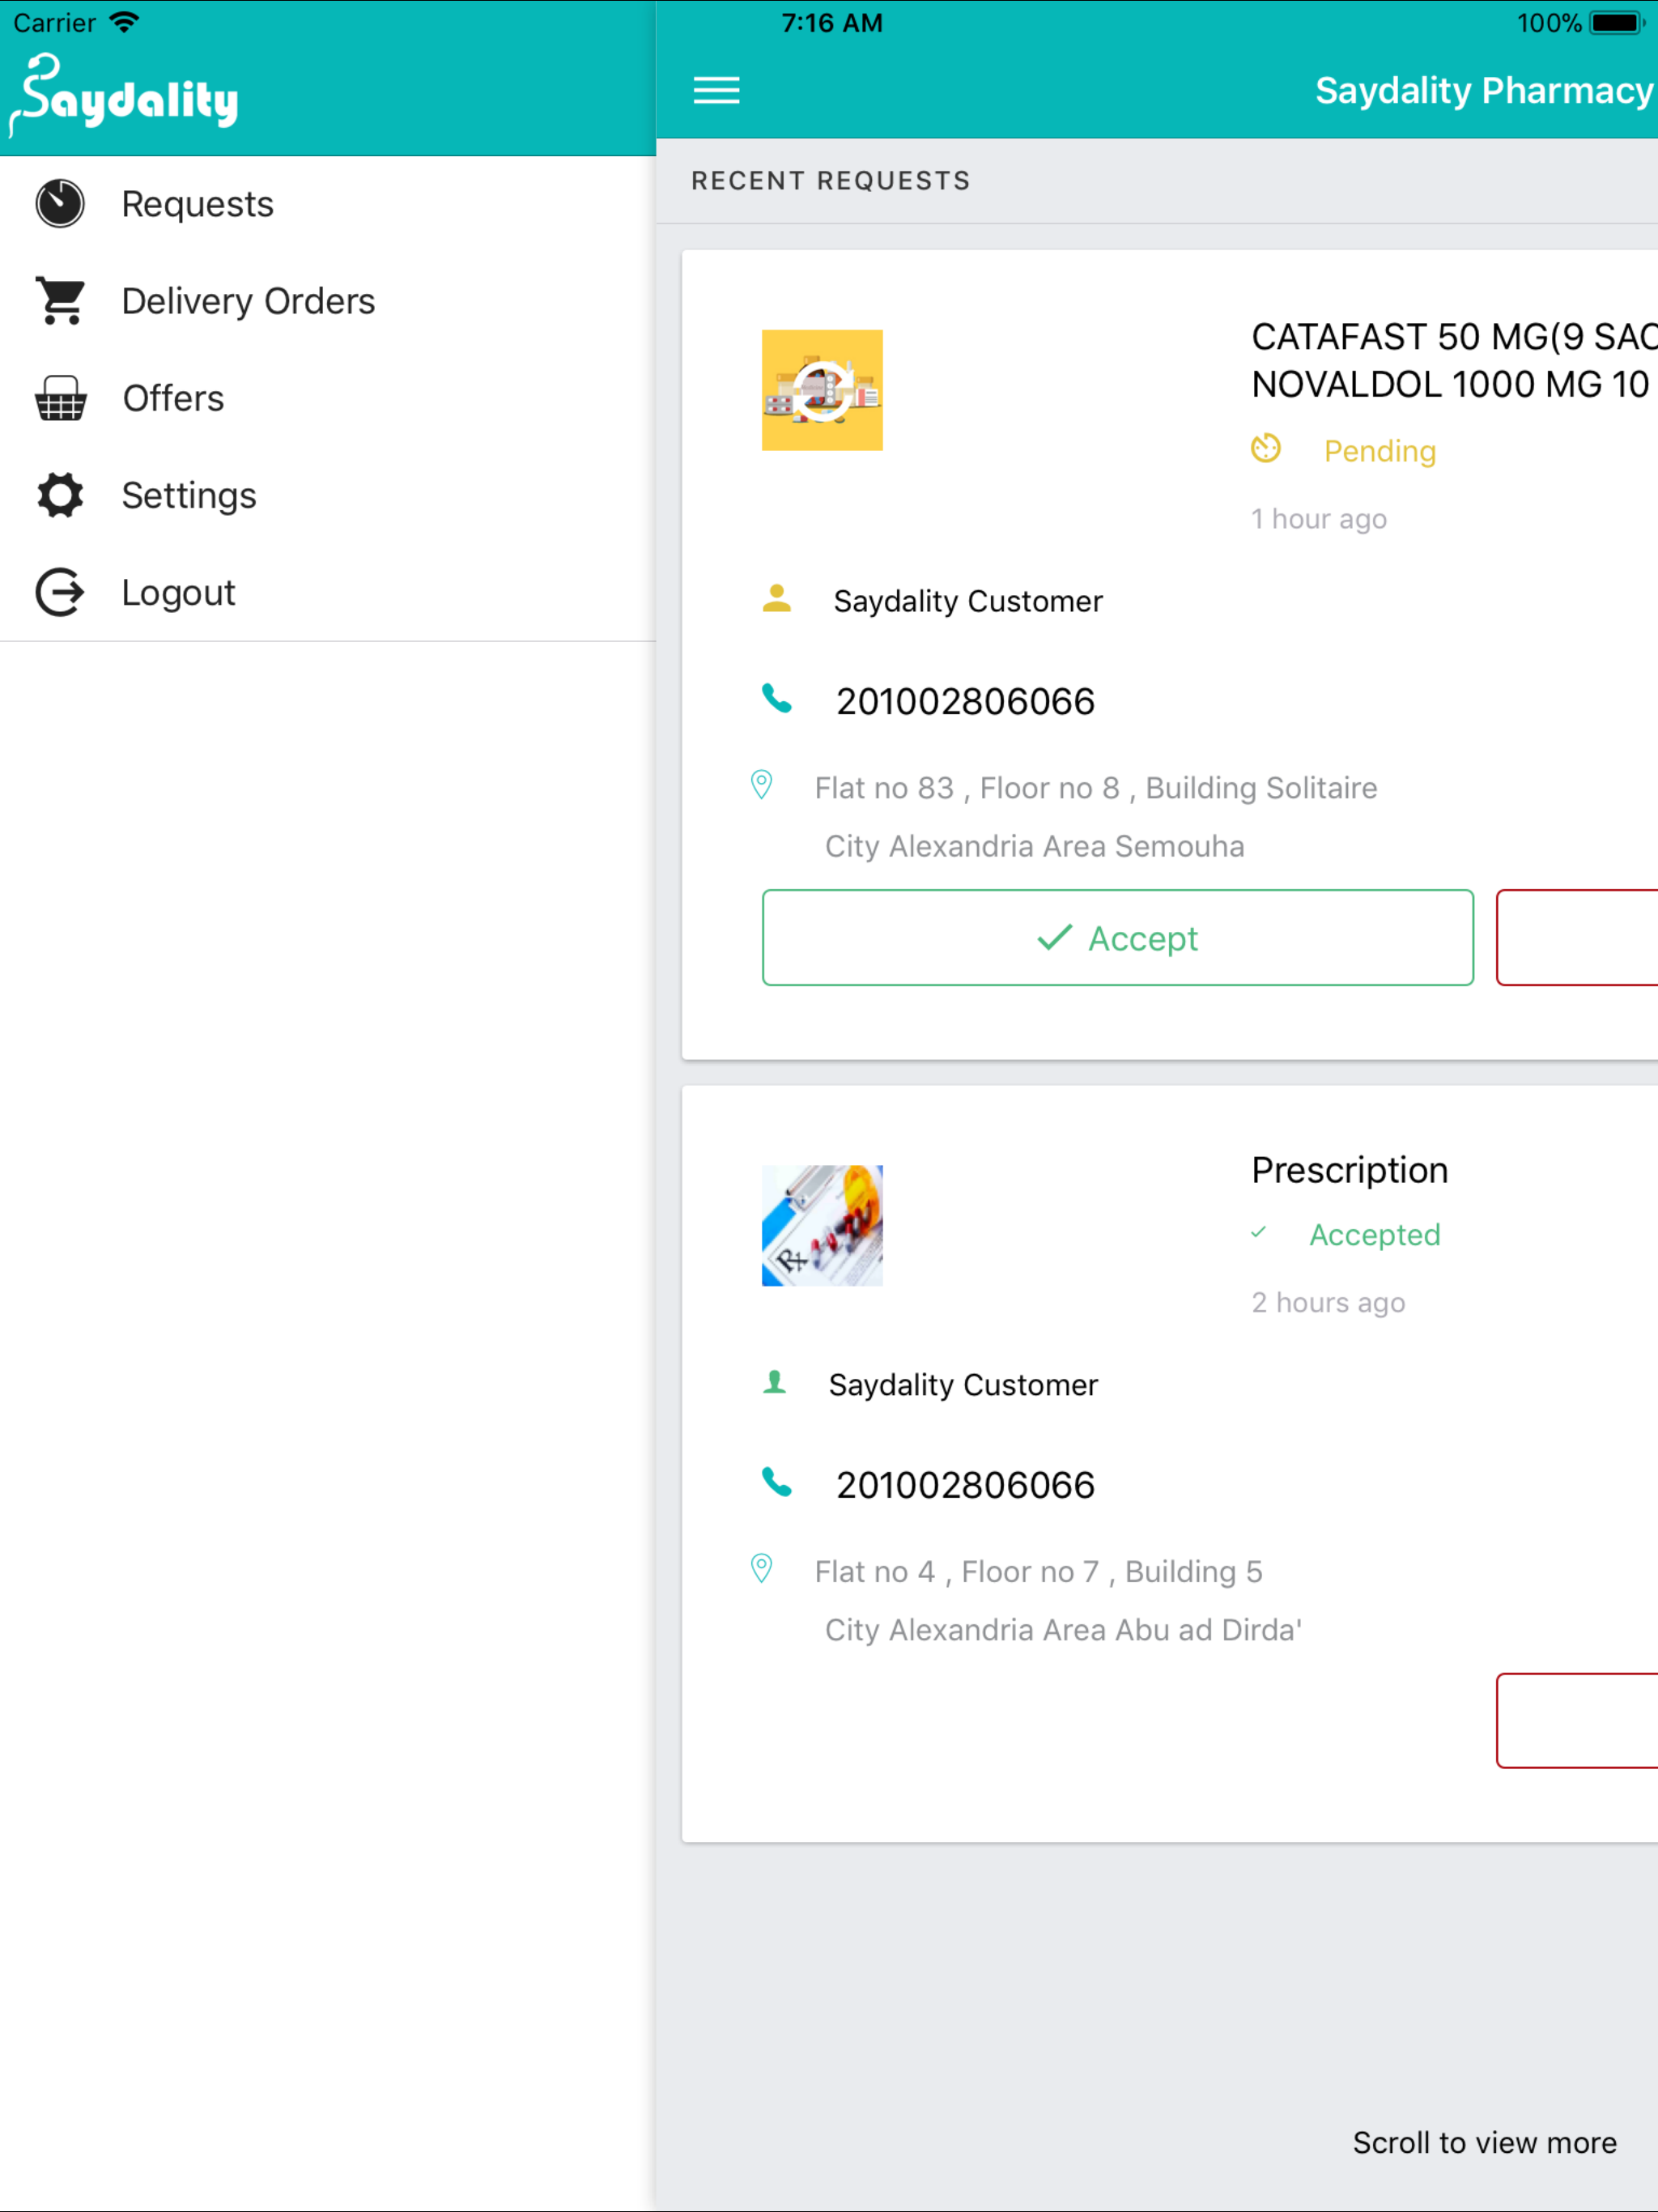Tap the phone icon in CATAFAST request

point(776,698)
